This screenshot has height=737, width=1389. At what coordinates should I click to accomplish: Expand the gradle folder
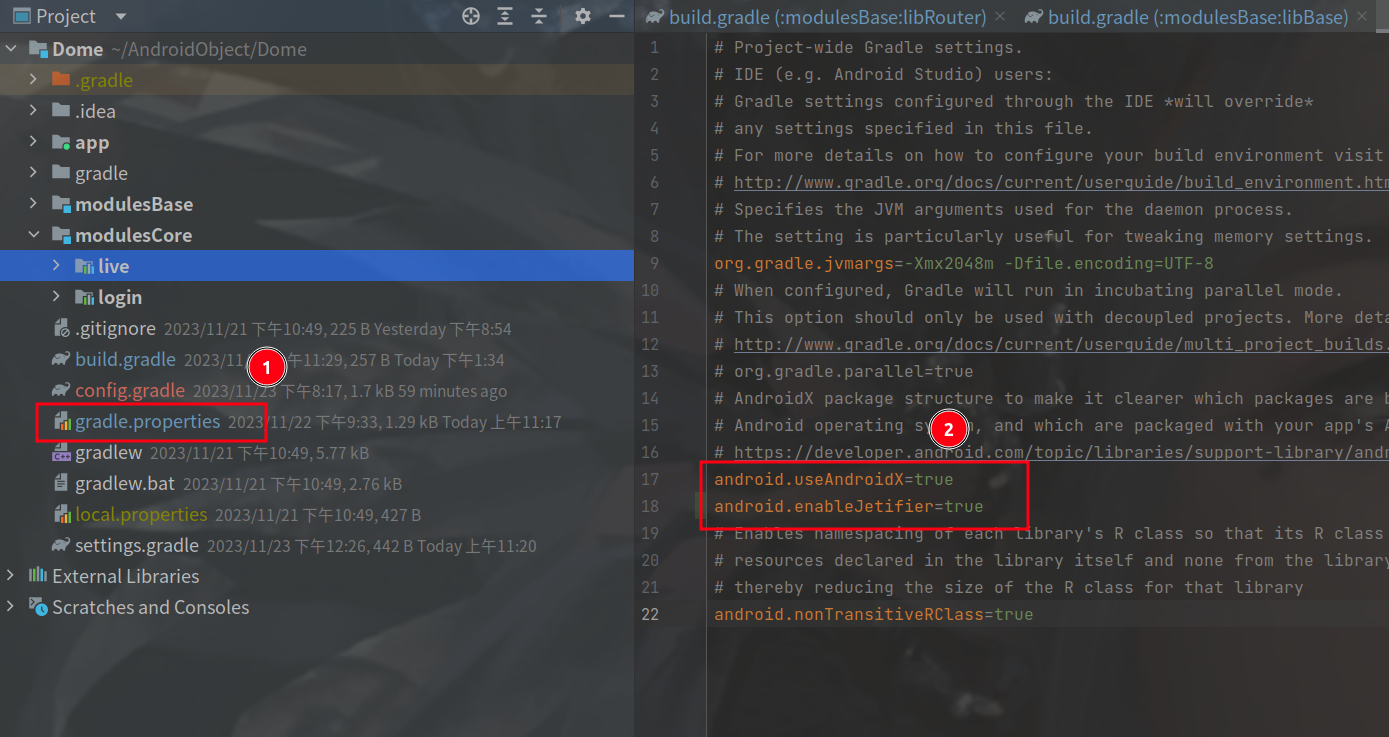pos(33,173)
